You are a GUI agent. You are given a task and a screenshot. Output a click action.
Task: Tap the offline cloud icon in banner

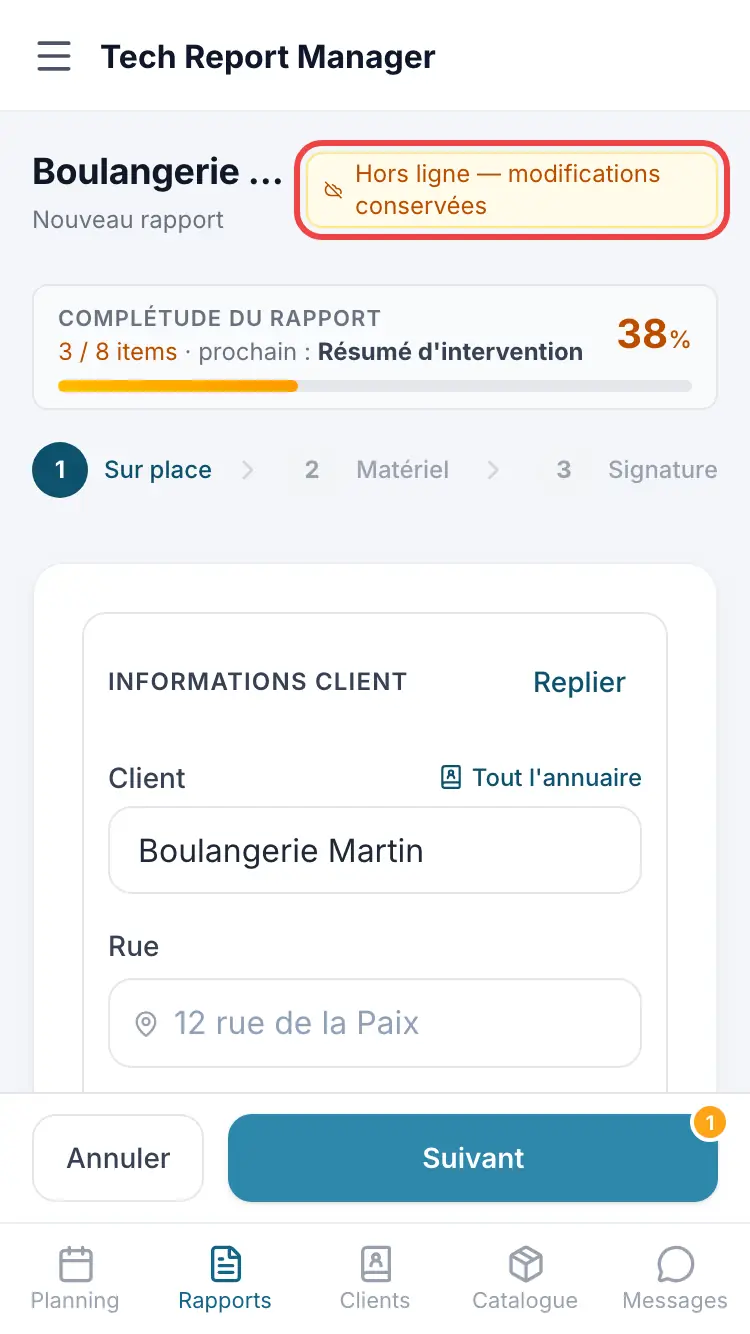(334, 190)
